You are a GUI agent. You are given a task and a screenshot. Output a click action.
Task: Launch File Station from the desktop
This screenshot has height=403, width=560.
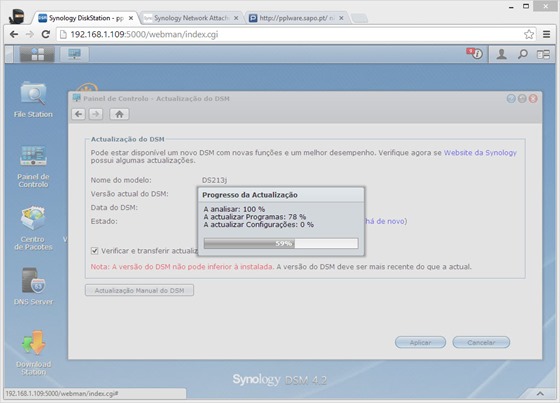coord(33,100)
